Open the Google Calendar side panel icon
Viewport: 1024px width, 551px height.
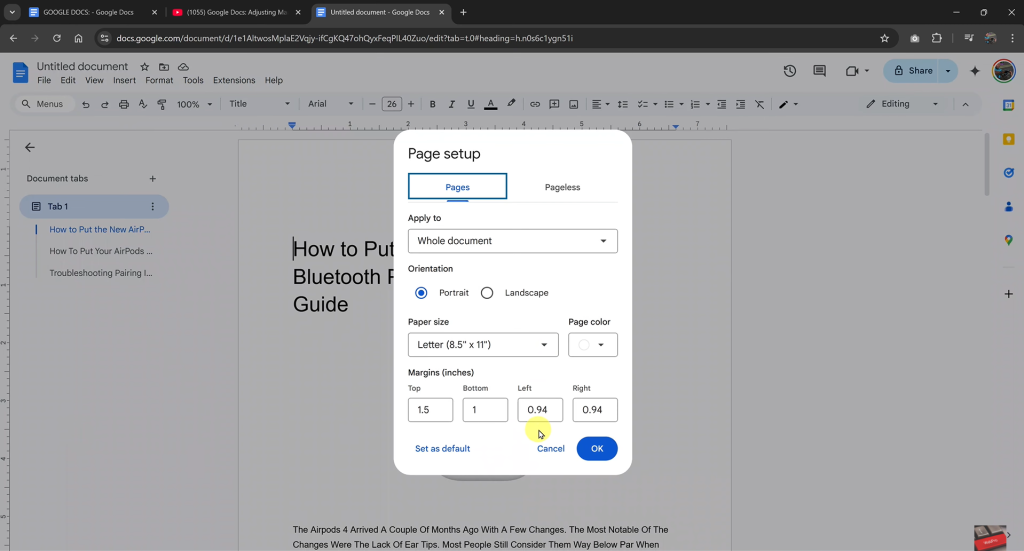(x=1008, y=105)
